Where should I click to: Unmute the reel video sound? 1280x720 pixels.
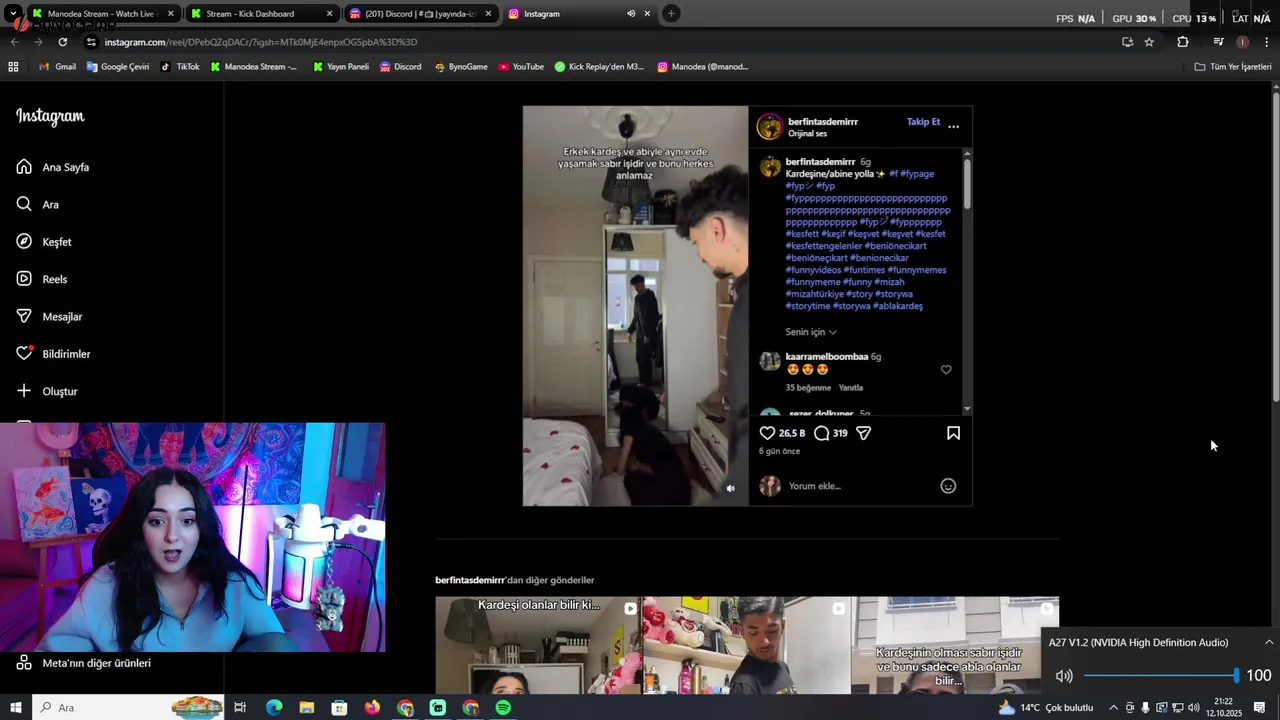[730, 488]
